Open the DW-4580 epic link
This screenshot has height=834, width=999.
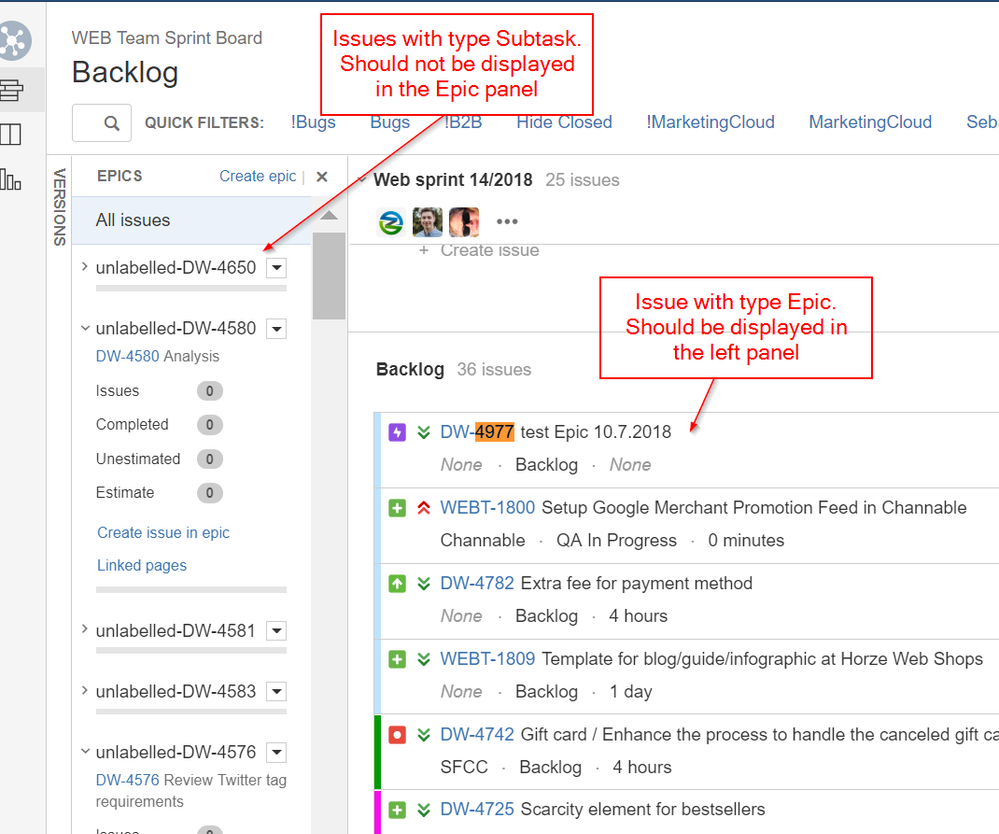(x=127, y=356)
